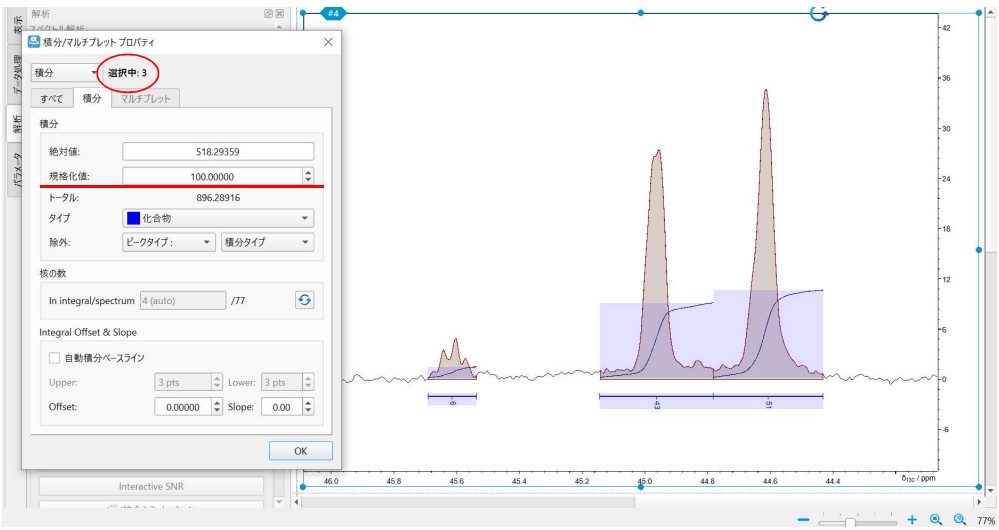
Task: Open the 積分タイプ dropdown
Action: click(x=266, y=242)
